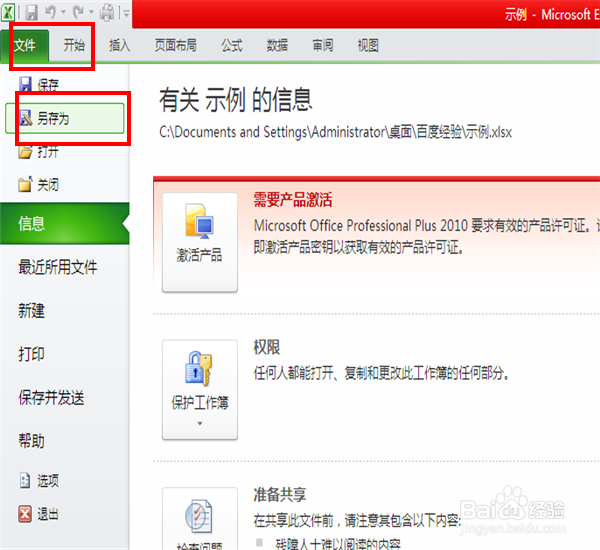Click the Excel application icon in title bar

tap(8, 12)
